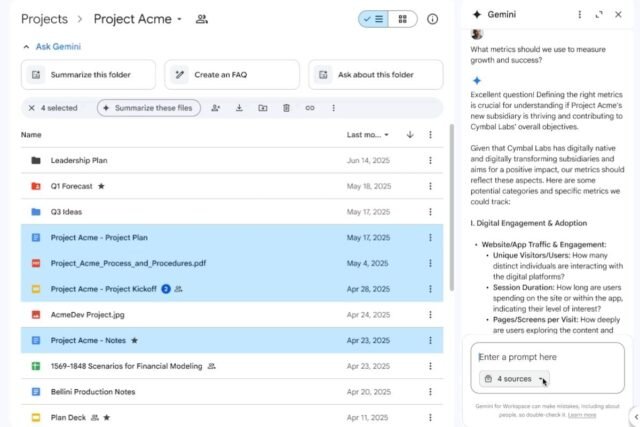Open the 4 sources dropdown
640x427 pixels.
tap(514, 379)
